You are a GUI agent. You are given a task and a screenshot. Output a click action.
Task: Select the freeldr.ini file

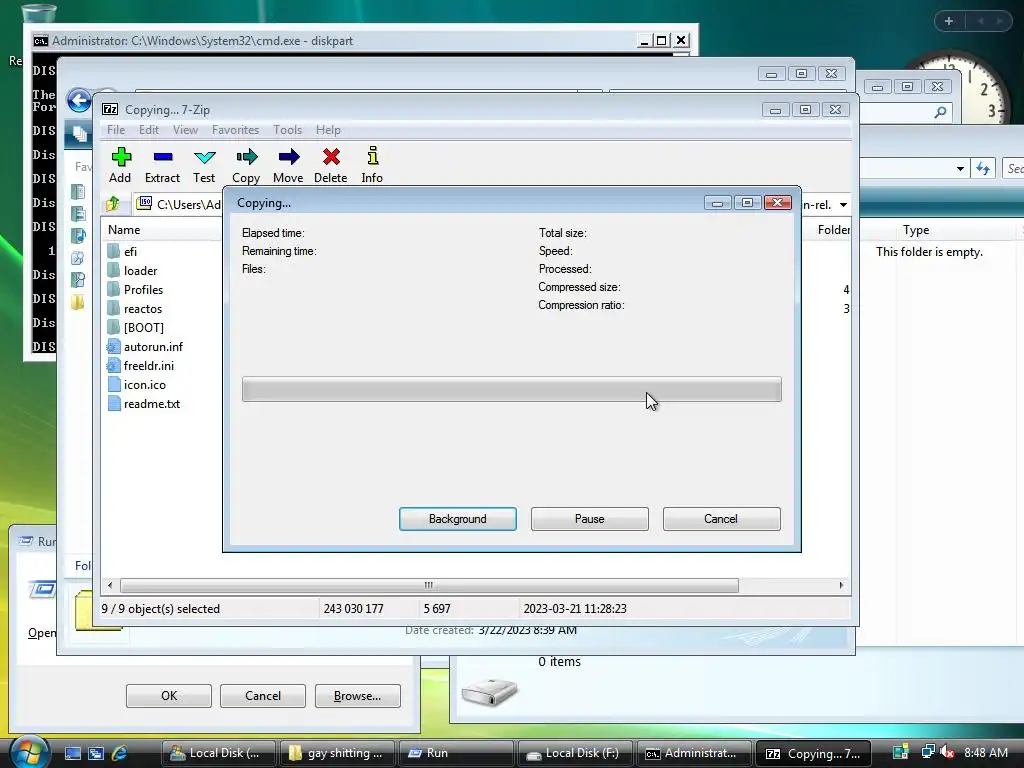148,366
